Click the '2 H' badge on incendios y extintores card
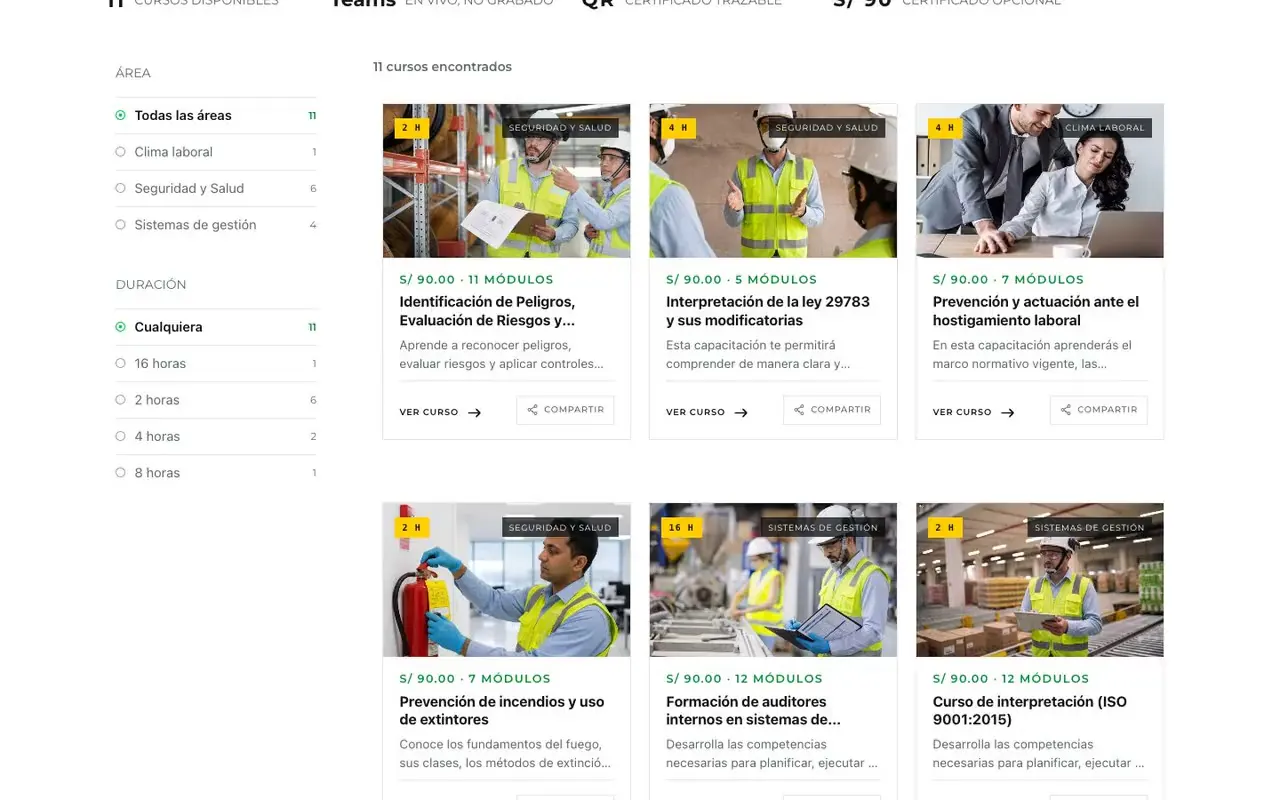 (411, 527)
